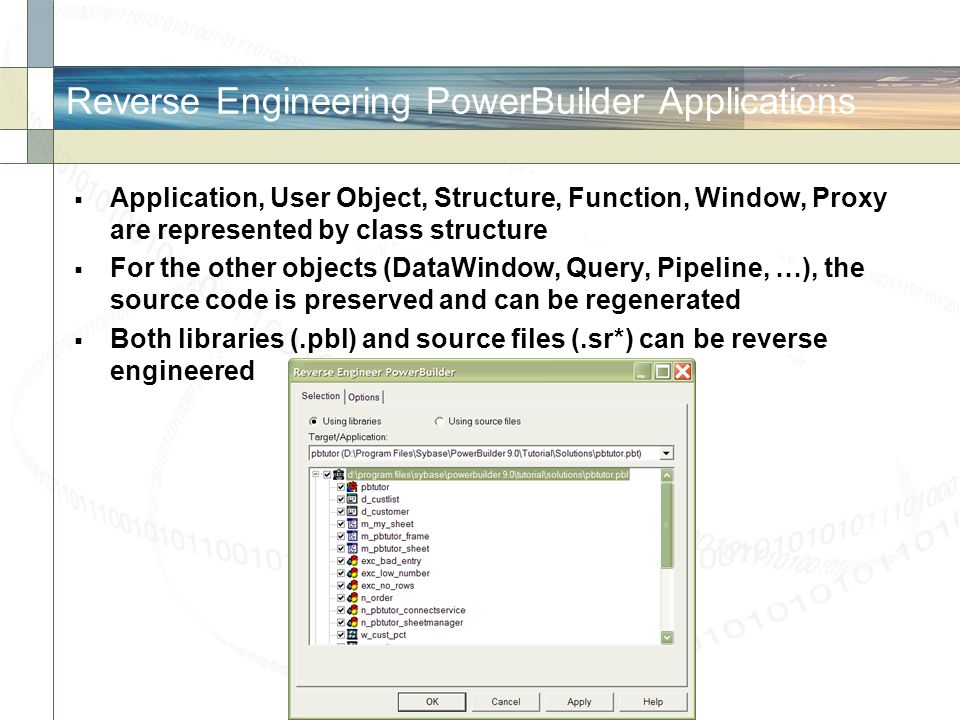The width and height of the screenshot is (960, 720).
Task: Collapse the pbtutor.pbl tree node
Action: tap(315, 474)
